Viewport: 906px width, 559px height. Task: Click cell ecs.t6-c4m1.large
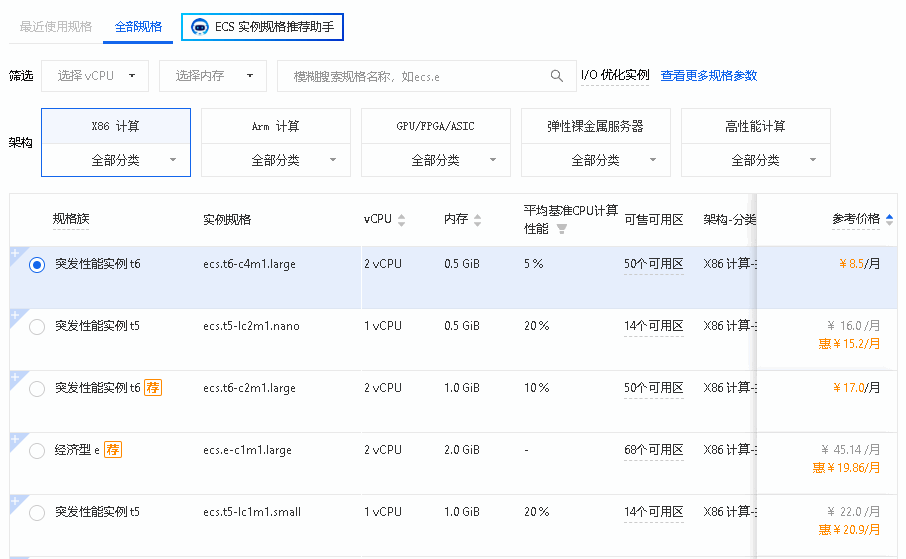point(249,264)
